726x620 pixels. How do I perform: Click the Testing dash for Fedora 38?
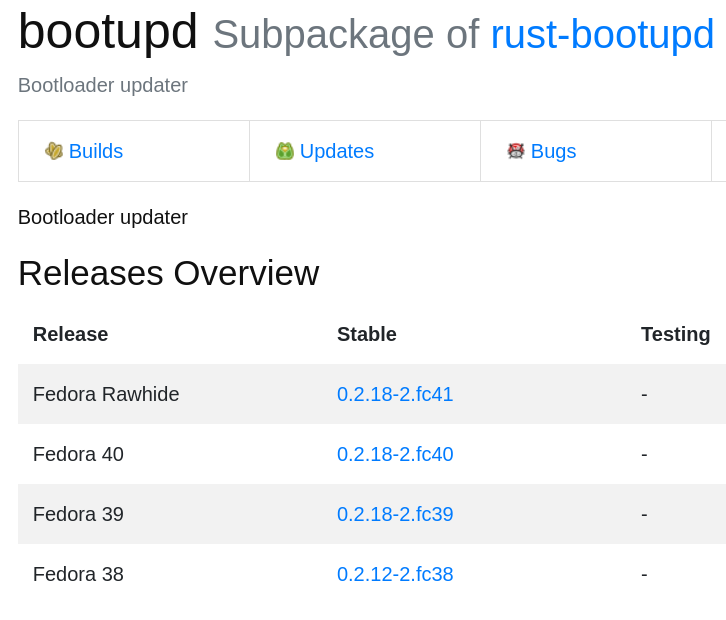644,574
